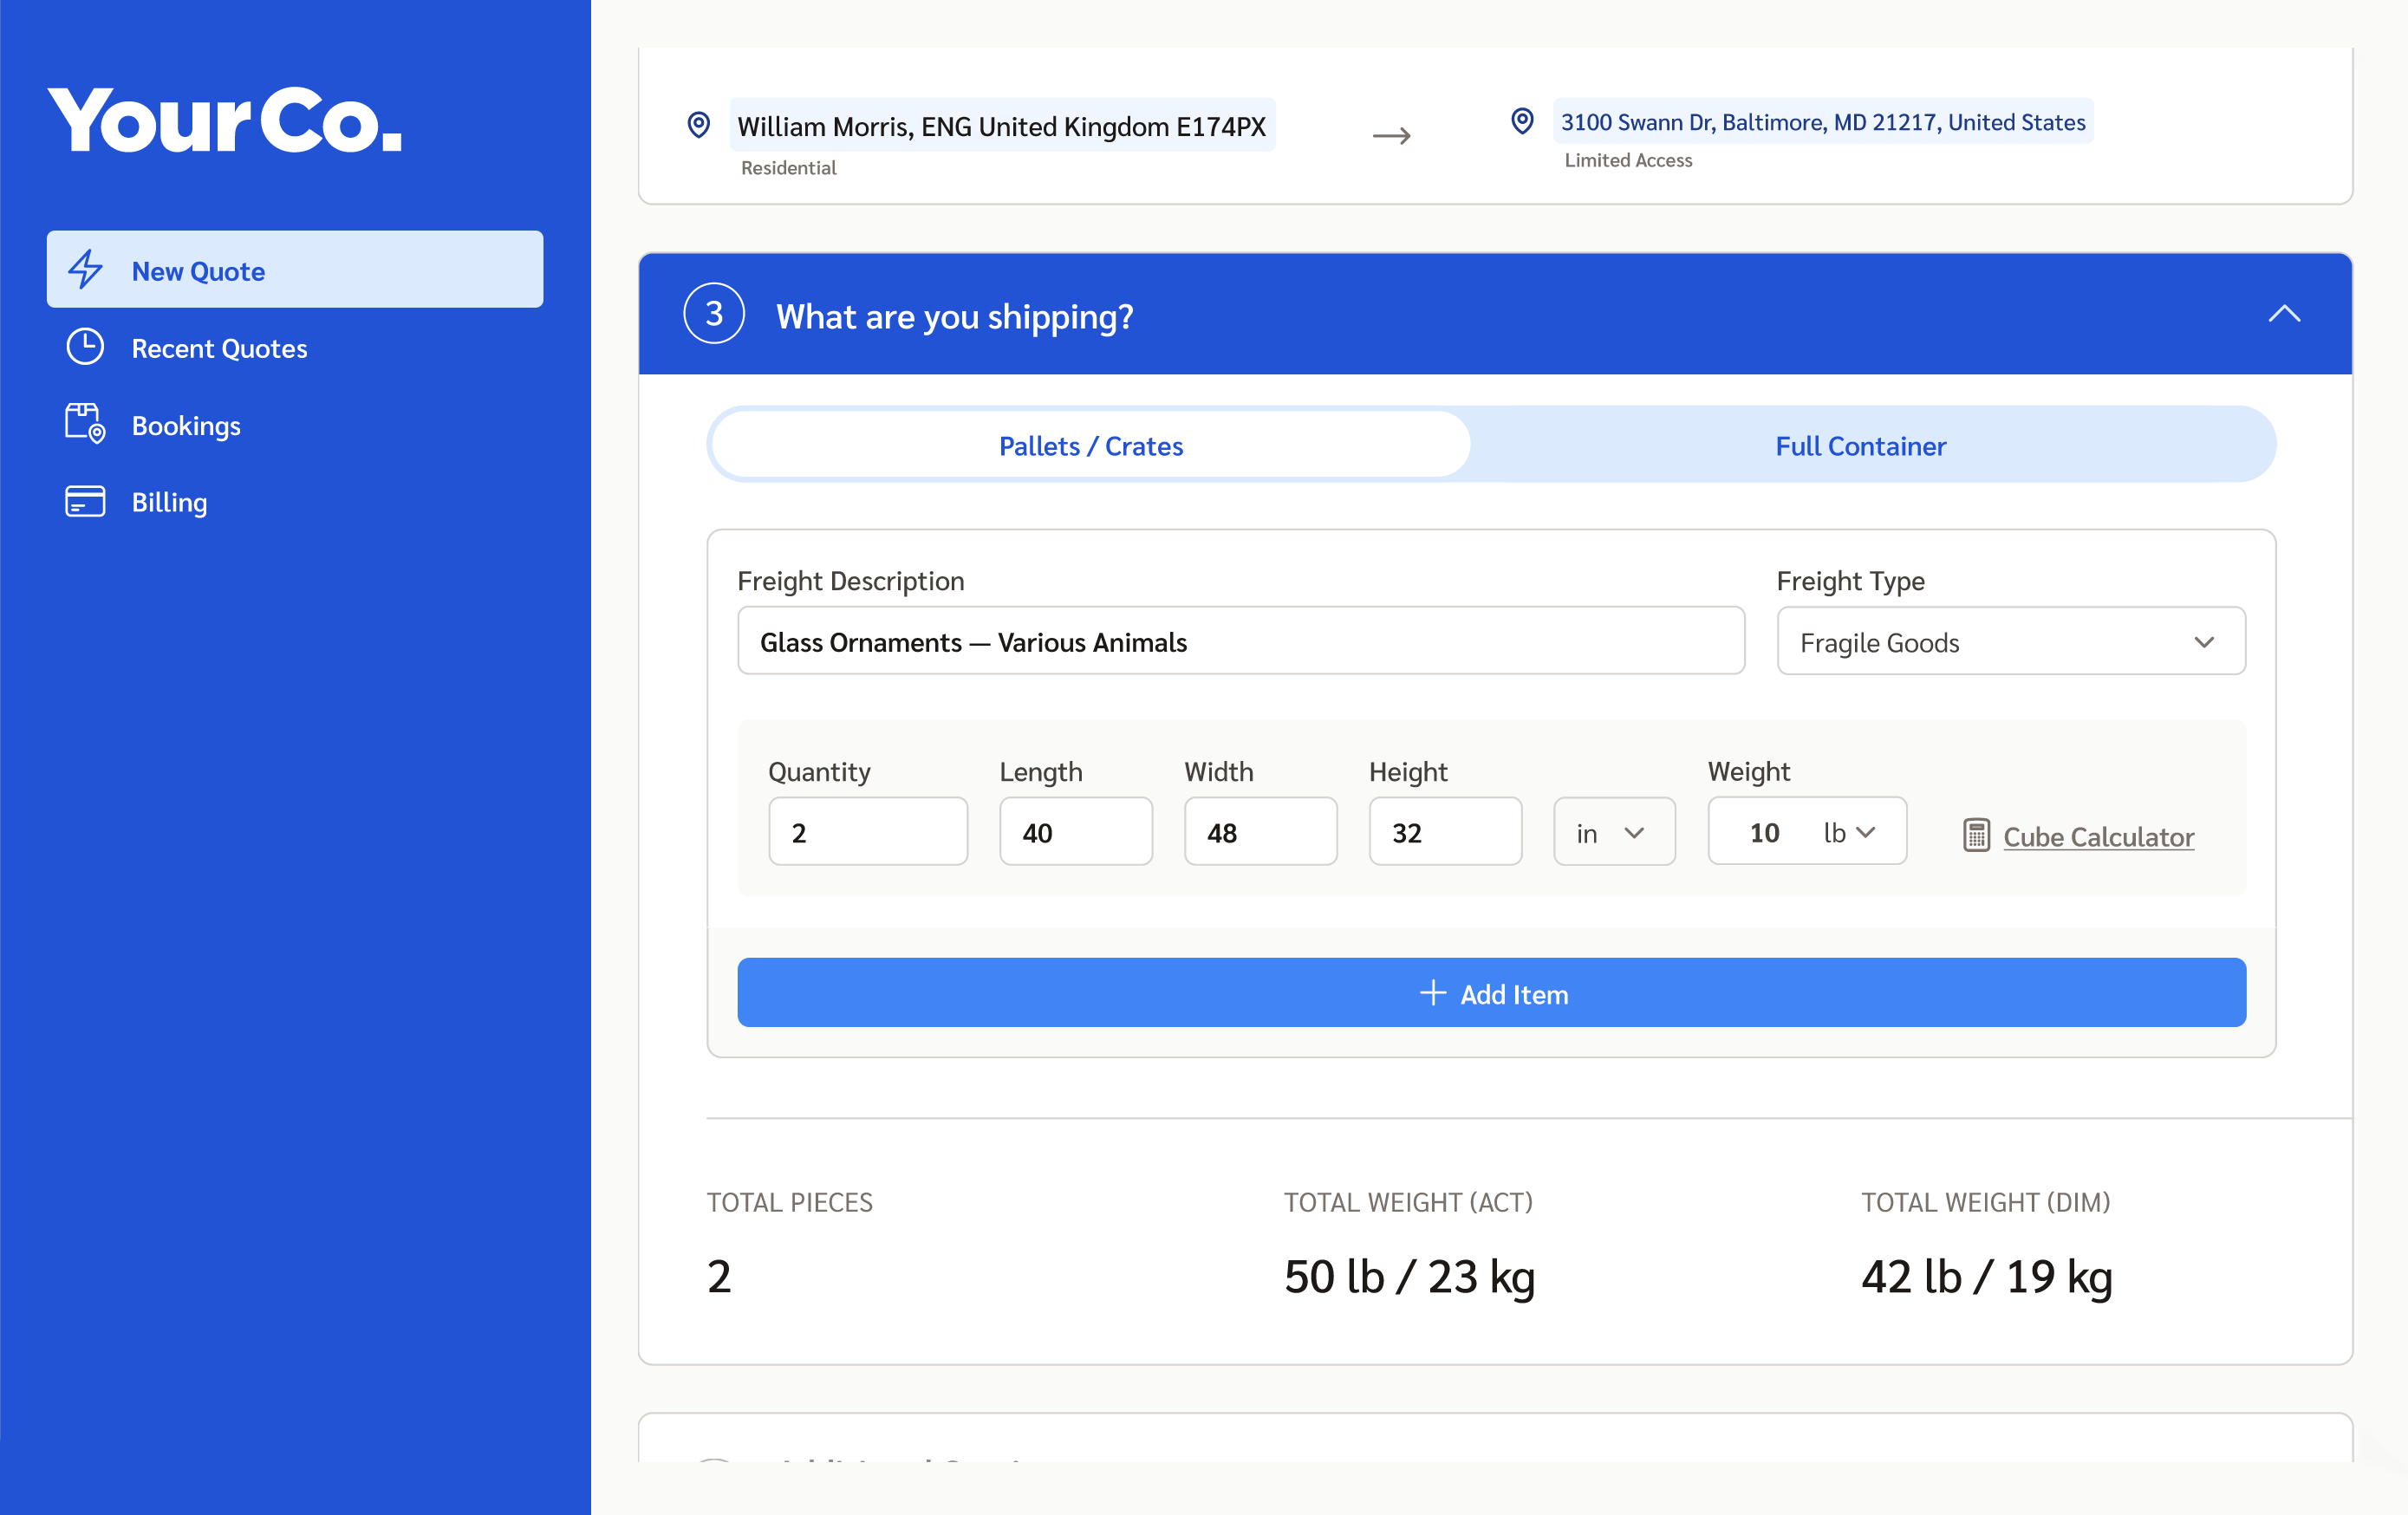
Task: Click the package Bookings icon
Action: click(86, 424)
